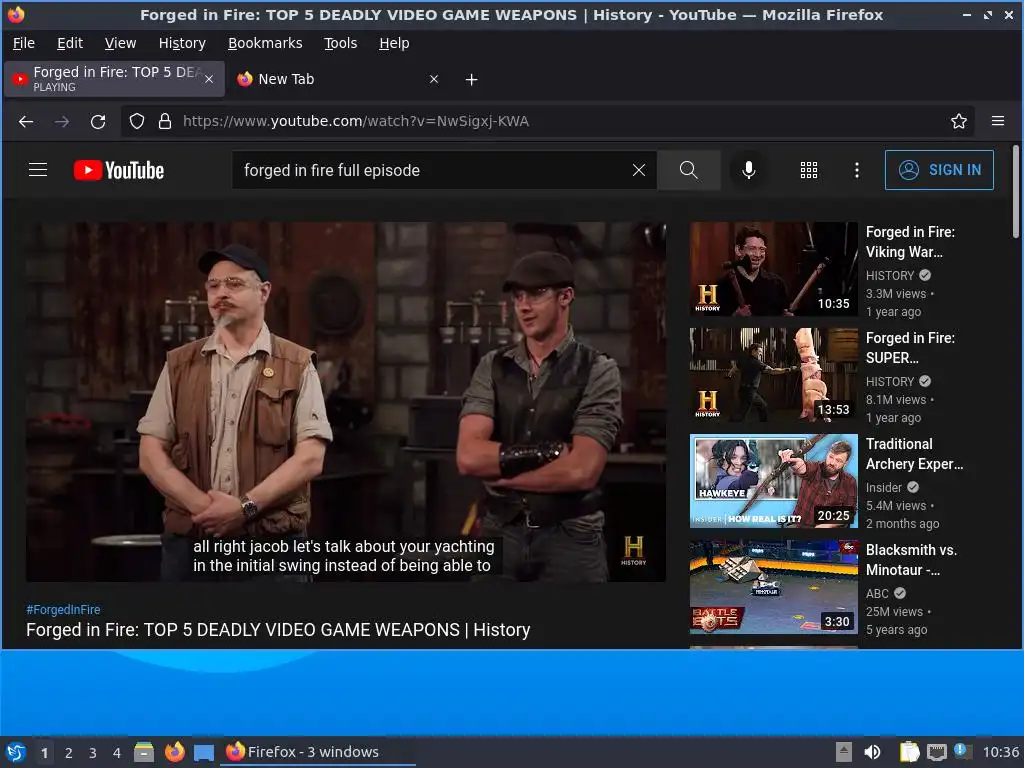Image resolution: width=1024 pixels, height=768 pixels.
Task: Click the network tray icon
Action: [x=936, y=752]
